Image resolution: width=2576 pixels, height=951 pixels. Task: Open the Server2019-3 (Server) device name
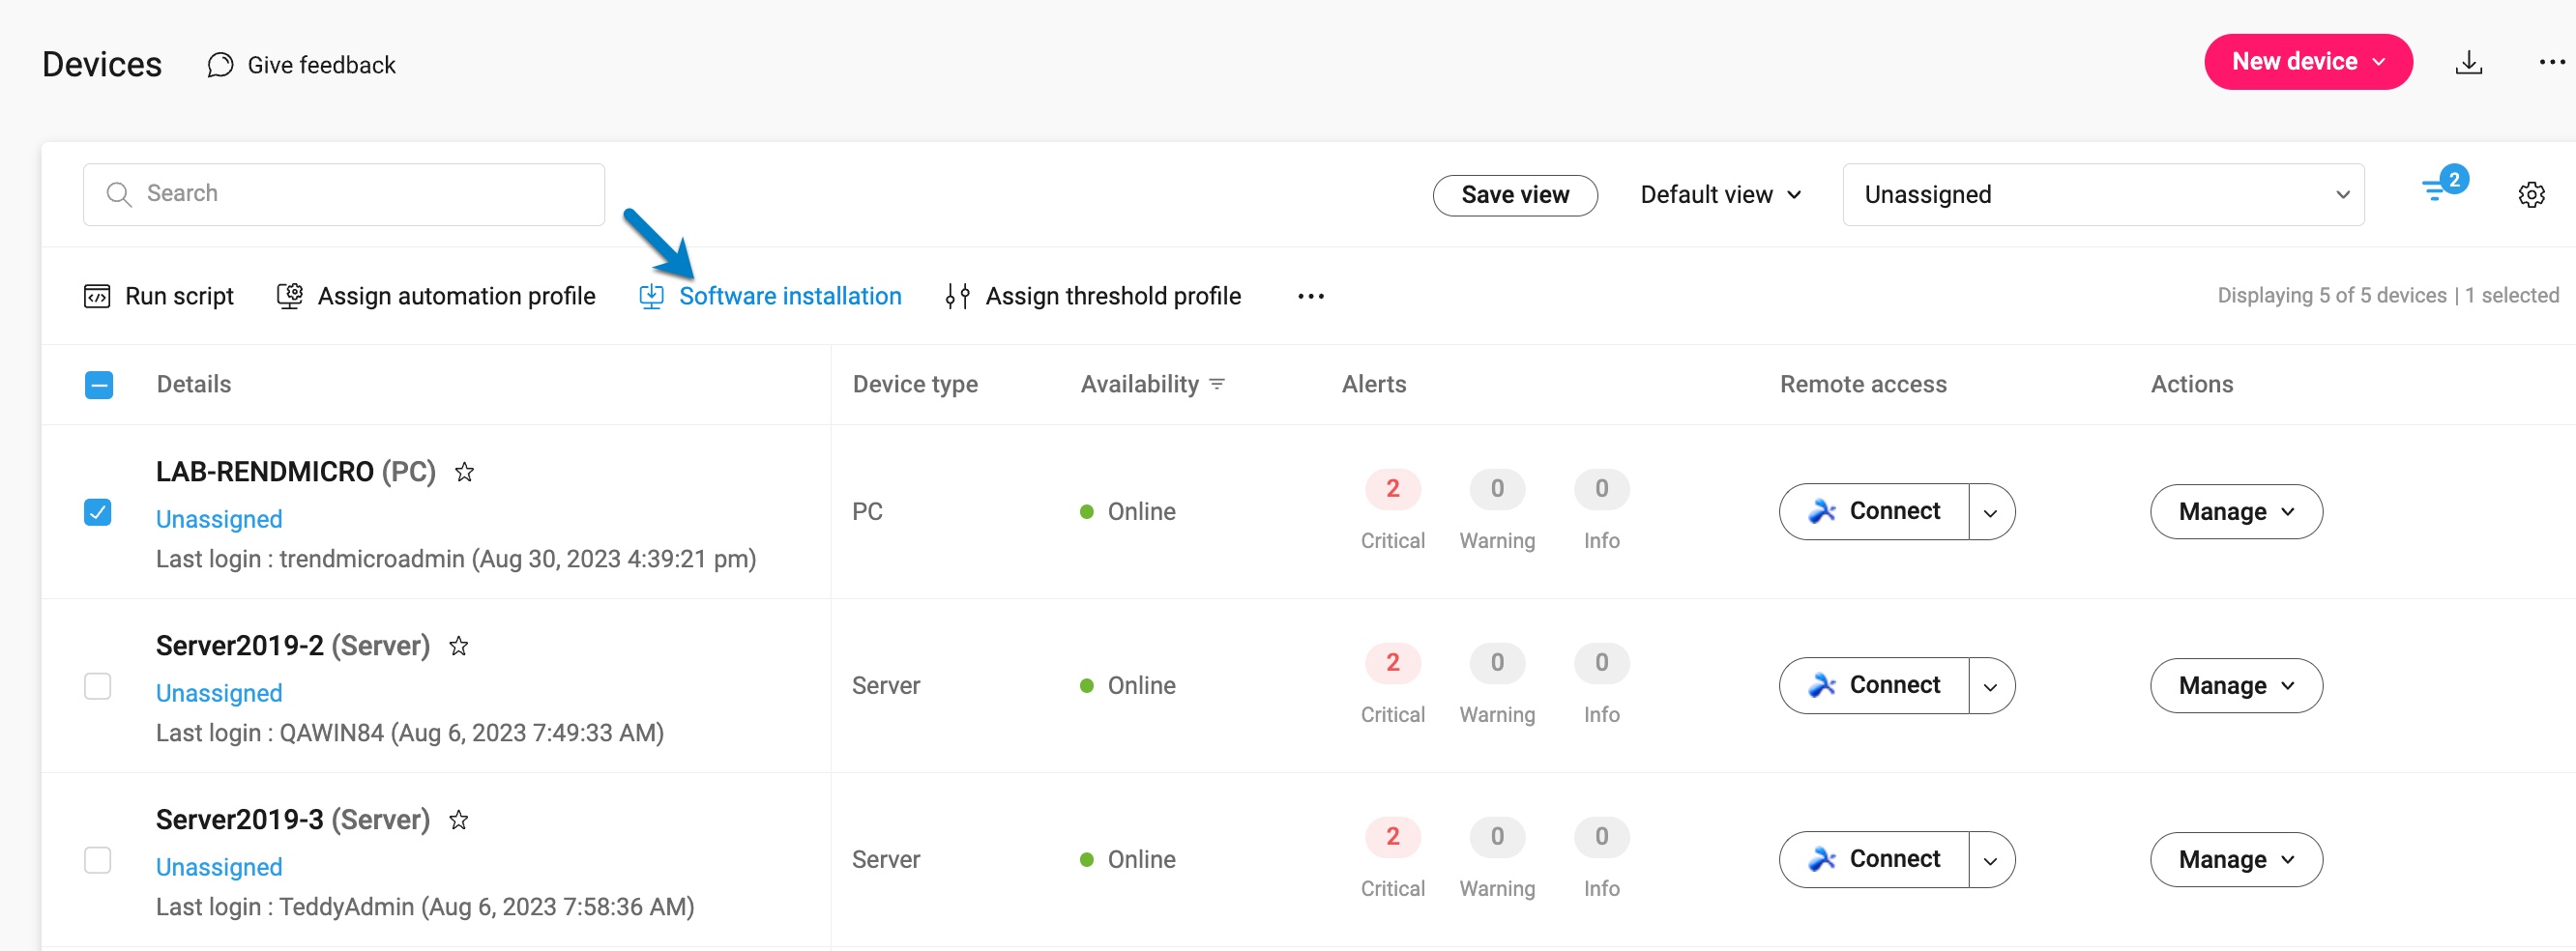click(x=293, y=819)
